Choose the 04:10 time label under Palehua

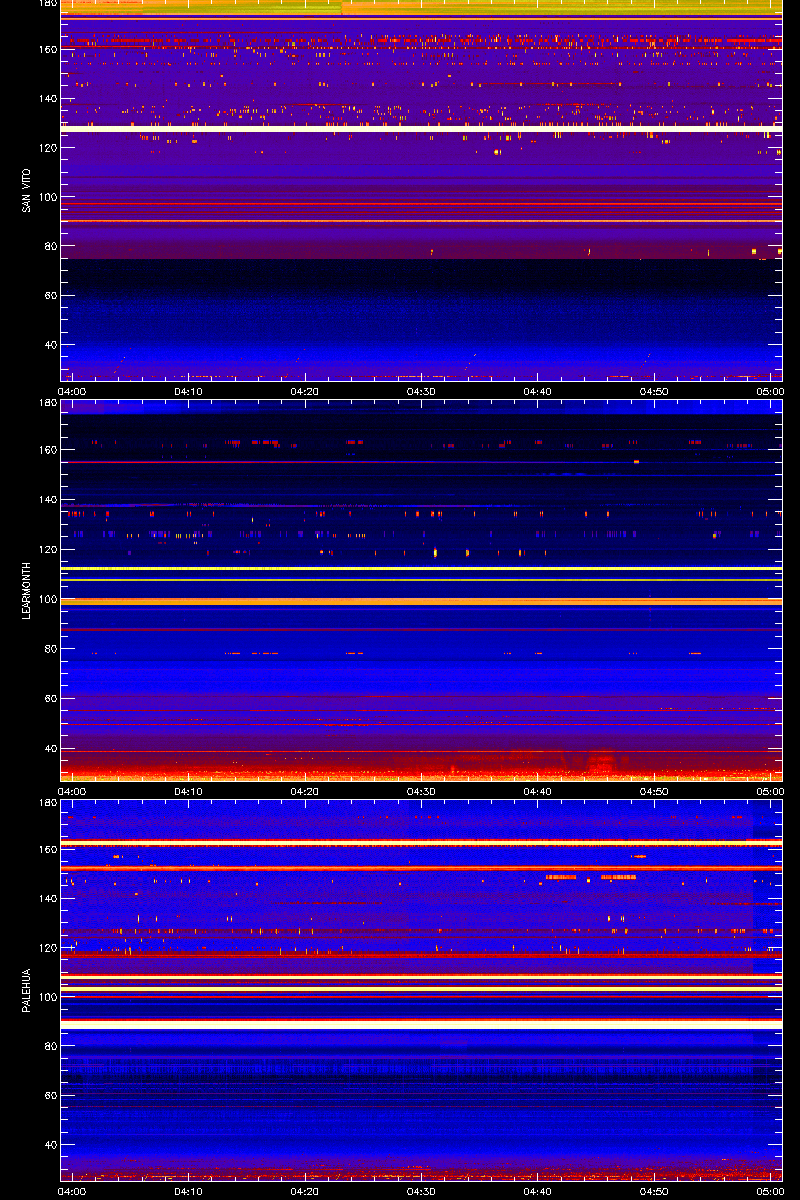[190, 1191]
